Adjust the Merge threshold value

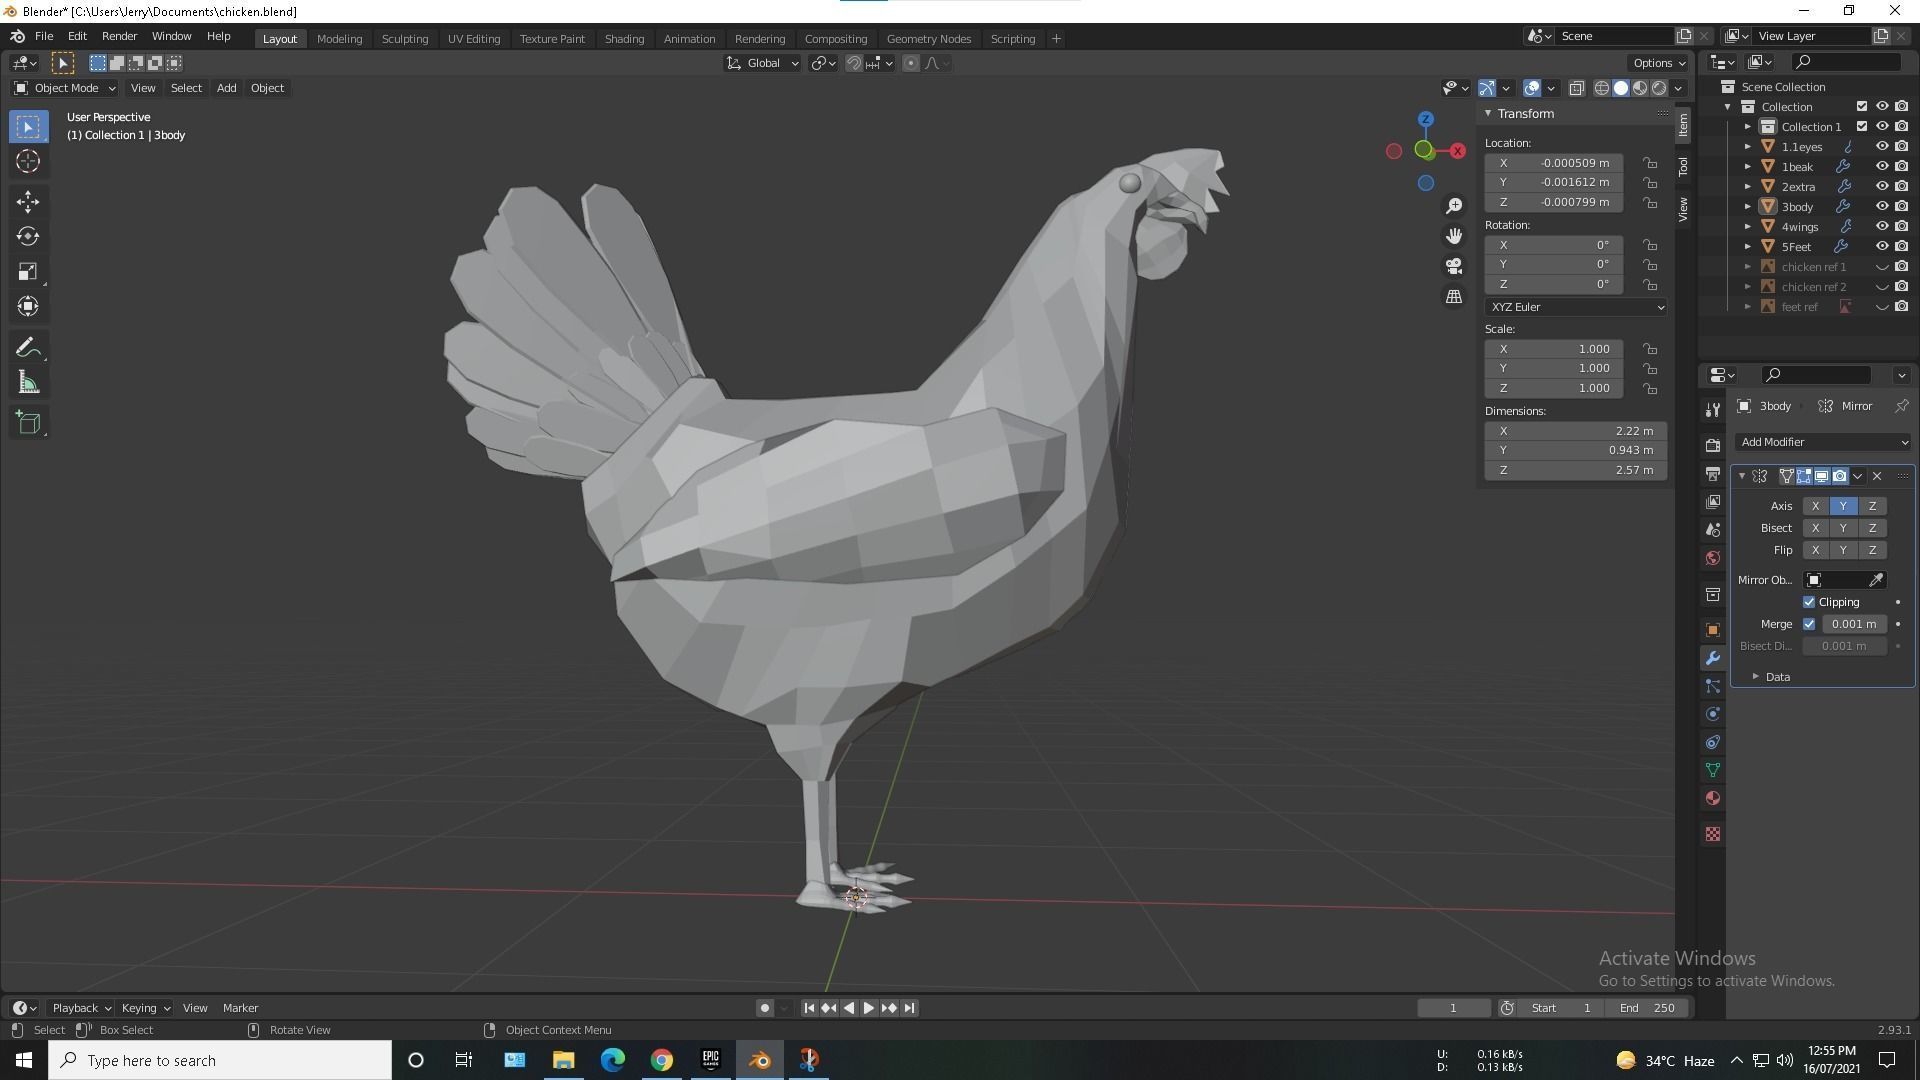coord(1852,623)
